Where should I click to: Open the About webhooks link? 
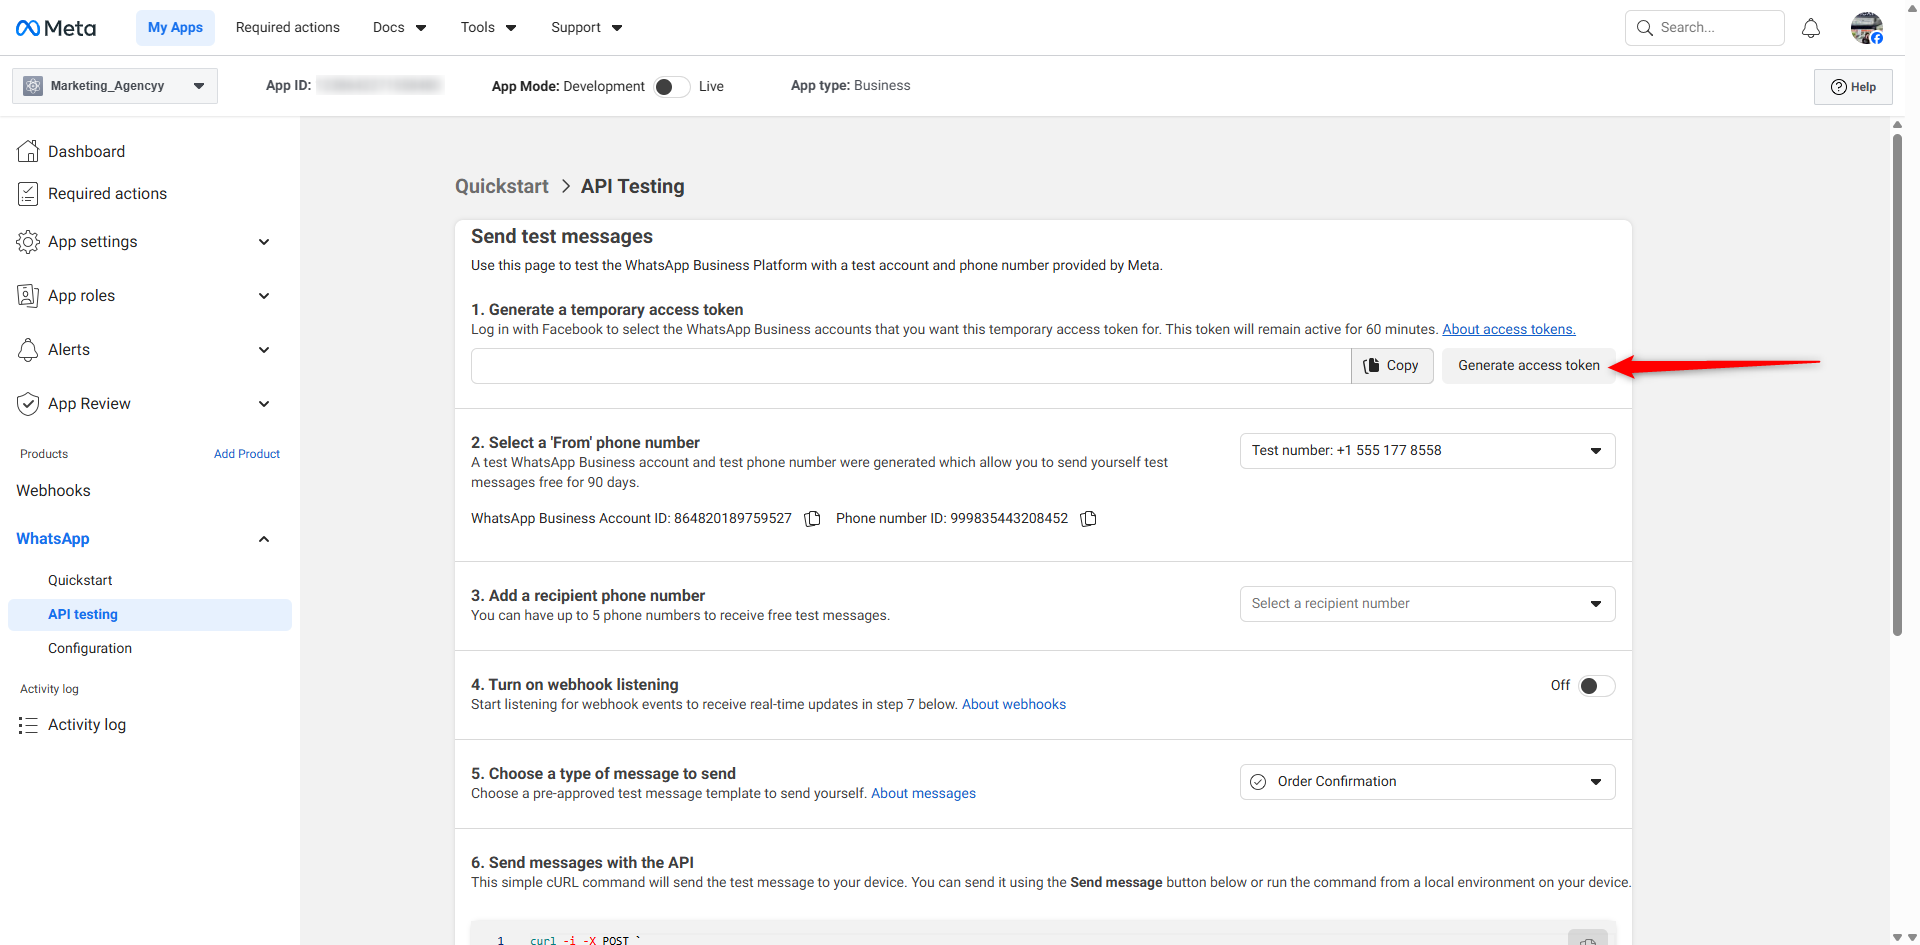[1014, 705]
